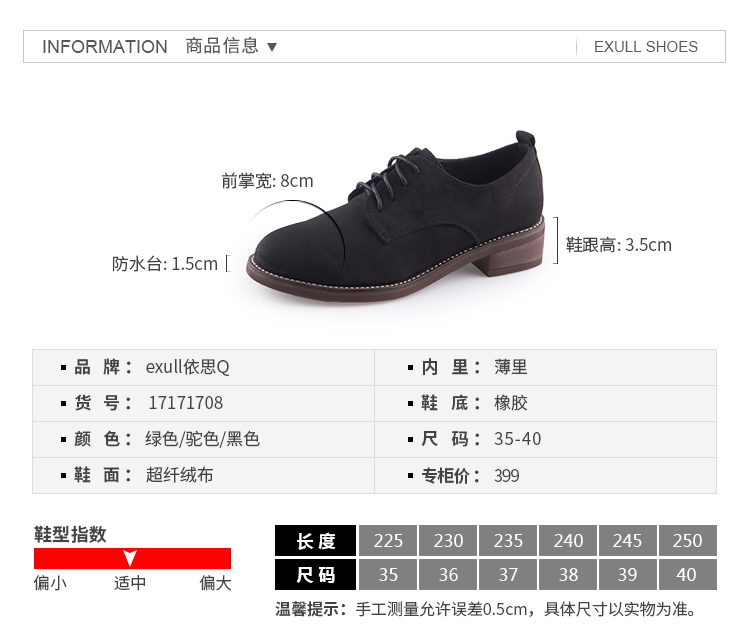This screenshot has width=750, height=633.
Task: Select size 38 cell
Action: click(x=568, y=574)
